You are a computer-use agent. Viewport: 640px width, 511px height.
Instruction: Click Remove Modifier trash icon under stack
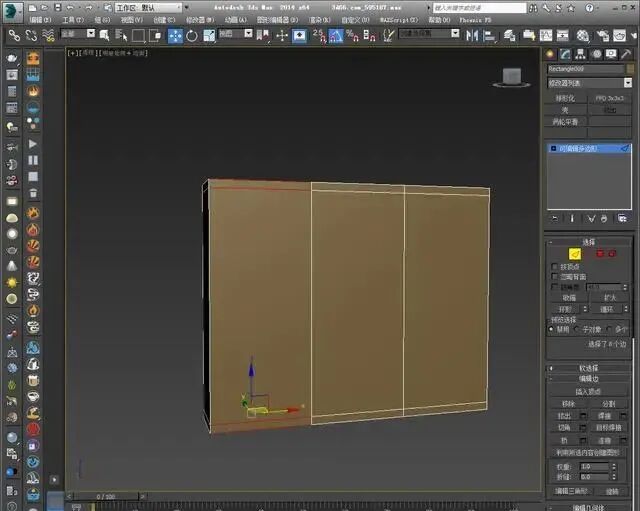[604, 219]
